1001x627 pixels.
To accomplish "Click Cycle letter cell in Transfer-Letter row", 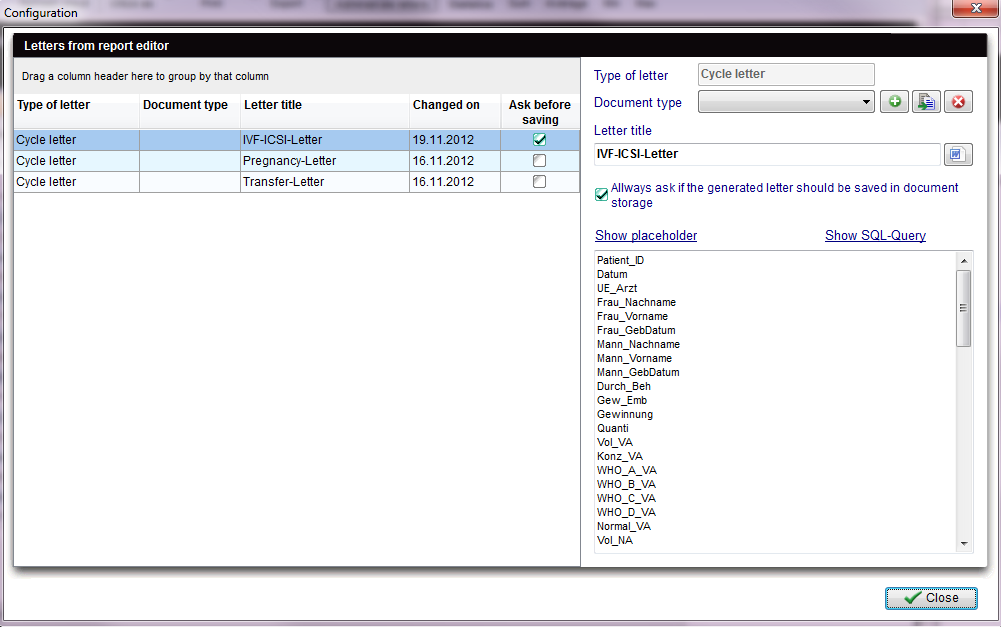I will click(77, 182).
